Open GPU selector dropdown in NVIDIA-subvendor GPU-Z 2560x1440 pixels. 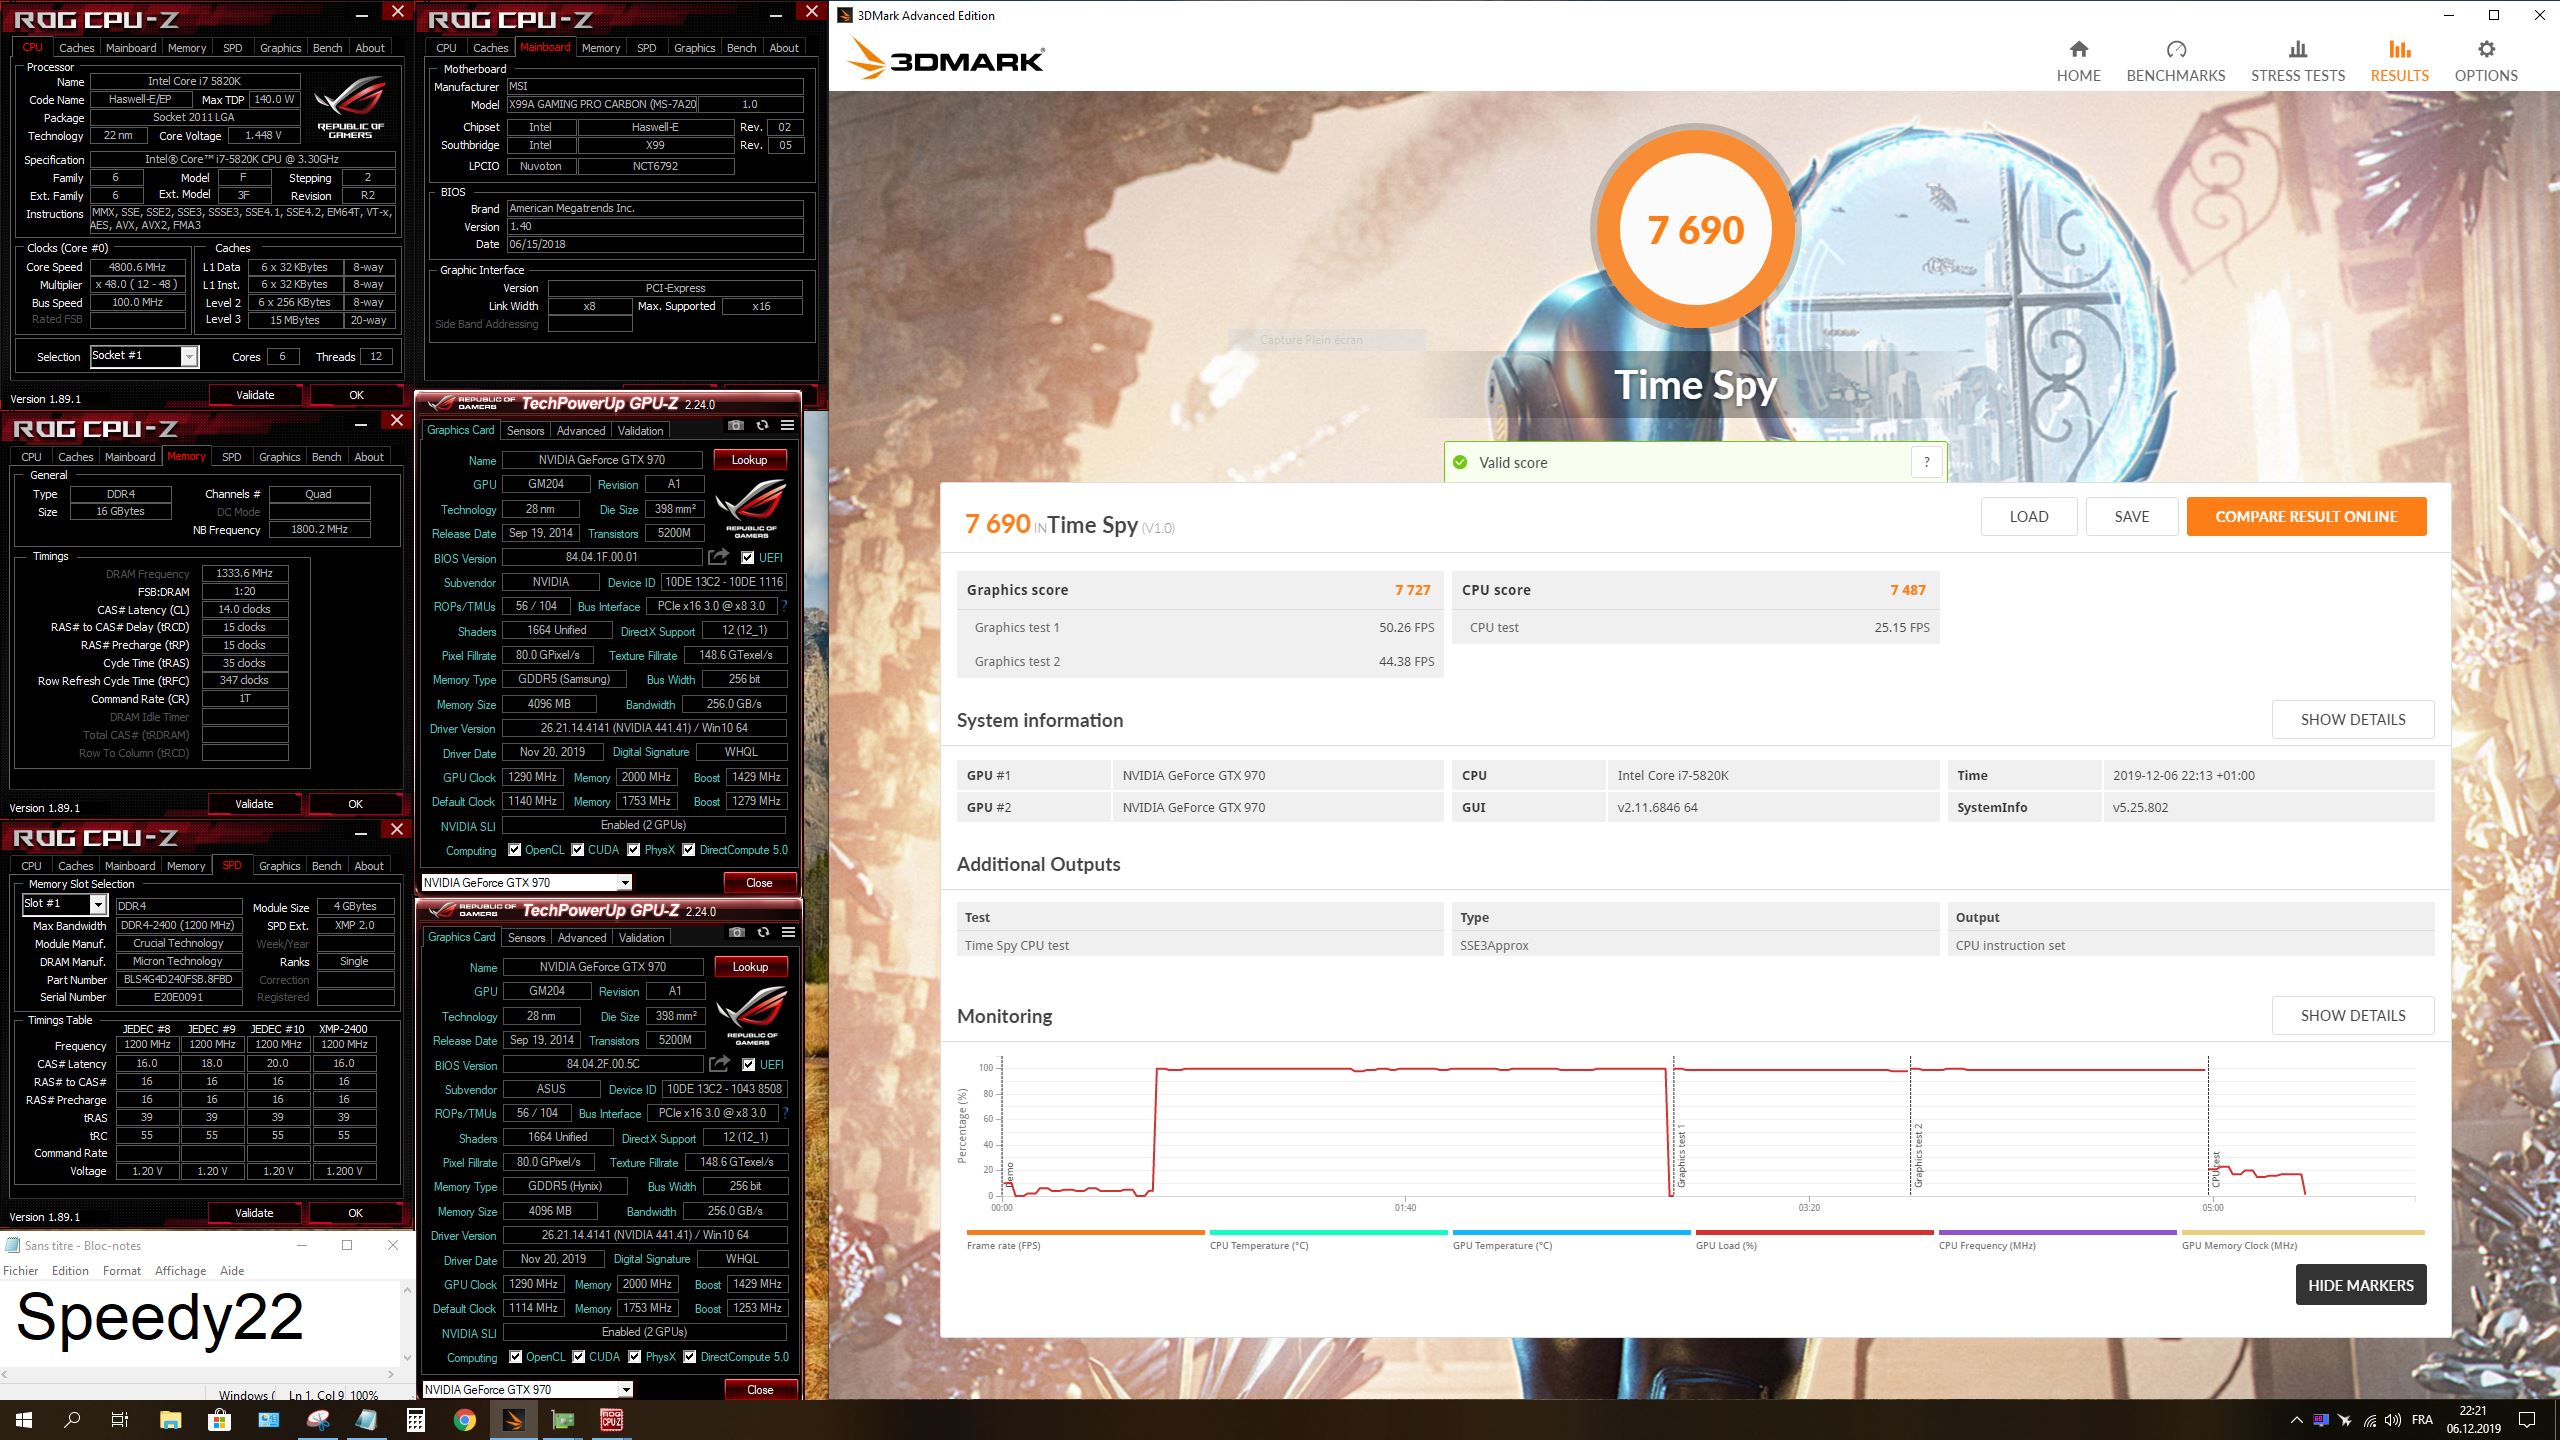pyautogui.click(x=527, y=883)
